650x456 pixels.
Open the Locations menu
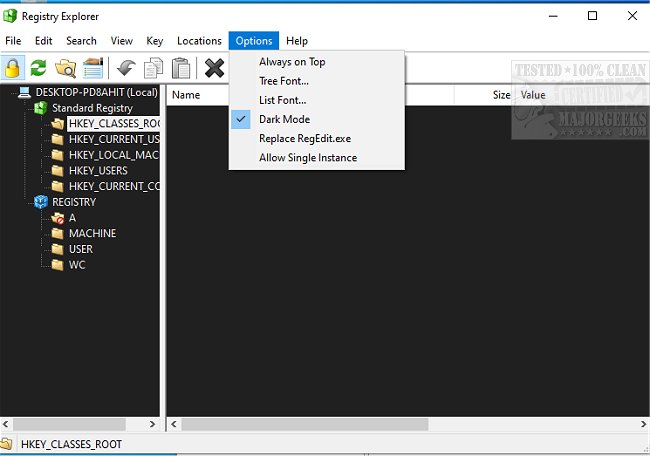pos(199,41)
